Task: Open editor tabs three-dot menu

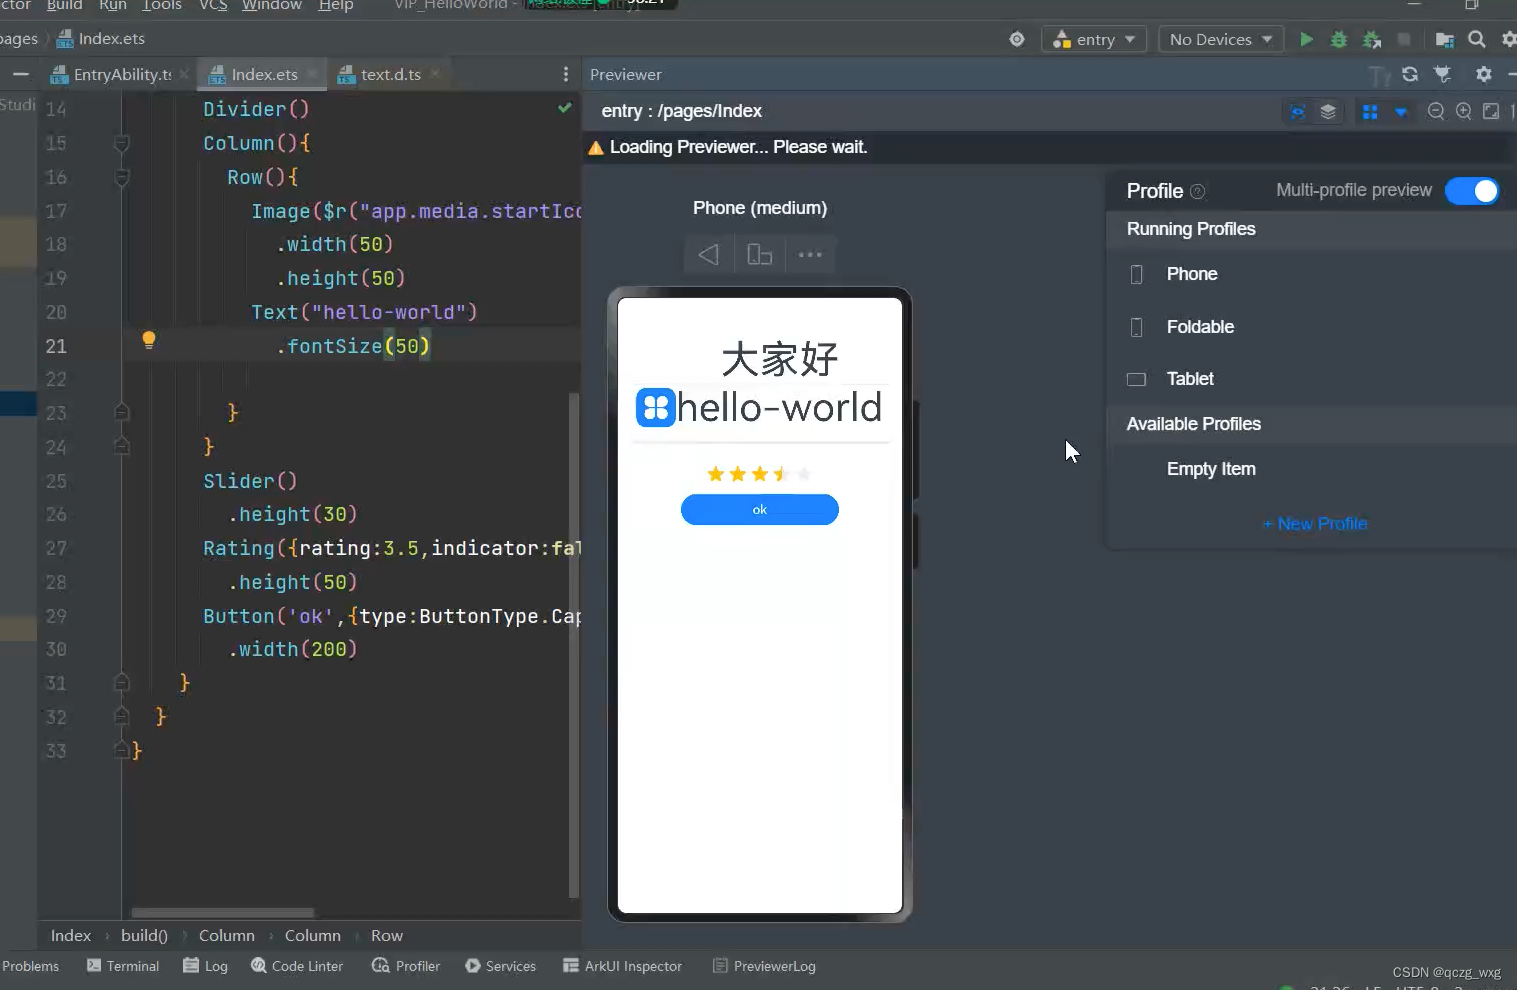Action: (566, 74)
